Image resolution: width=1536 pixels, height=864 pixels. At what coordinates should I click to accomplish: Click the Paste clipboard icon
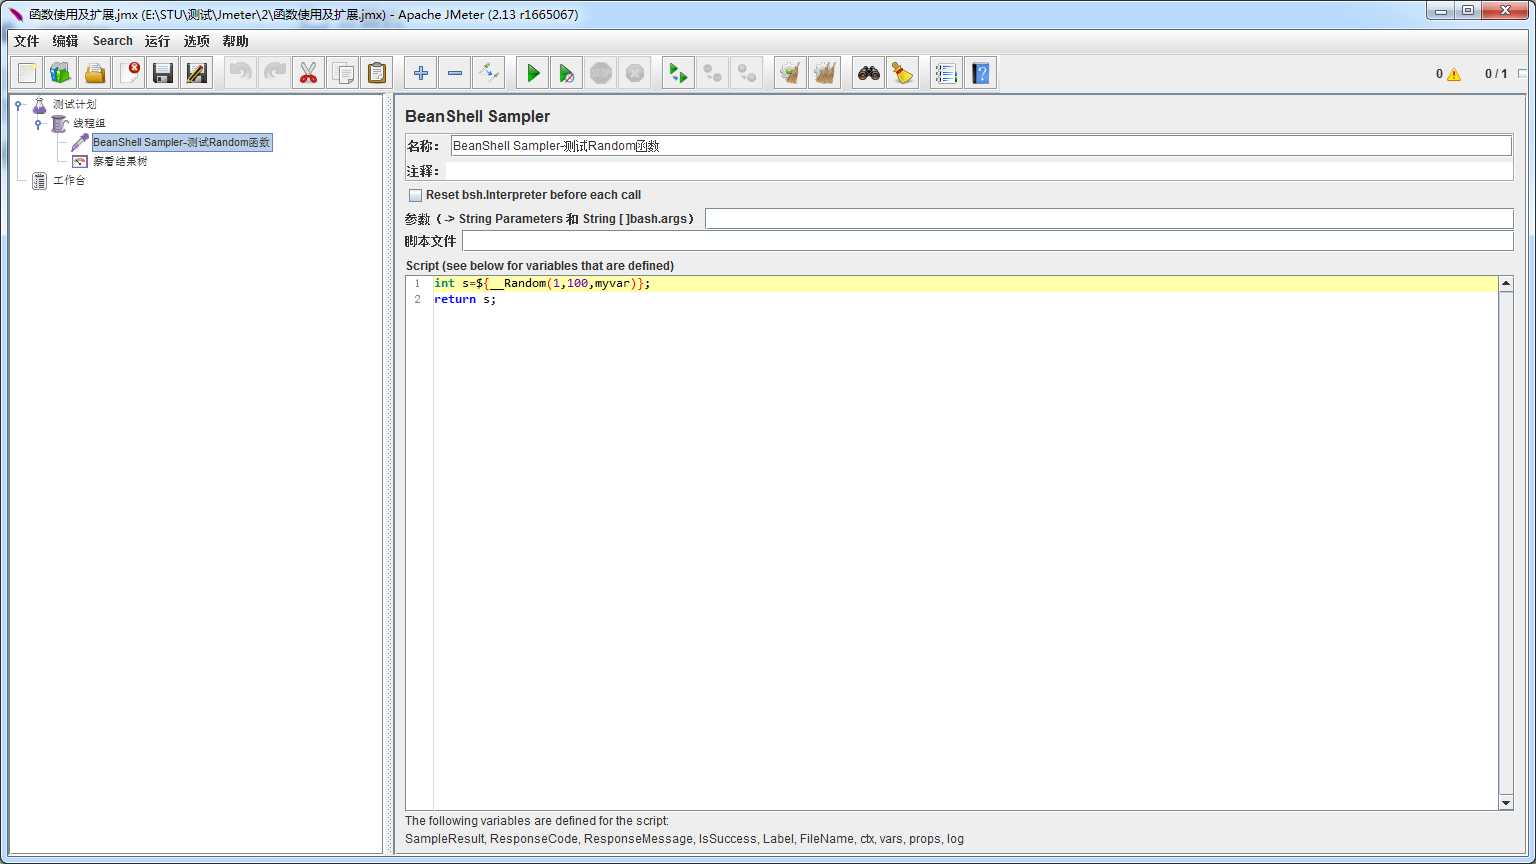point(377,73)
